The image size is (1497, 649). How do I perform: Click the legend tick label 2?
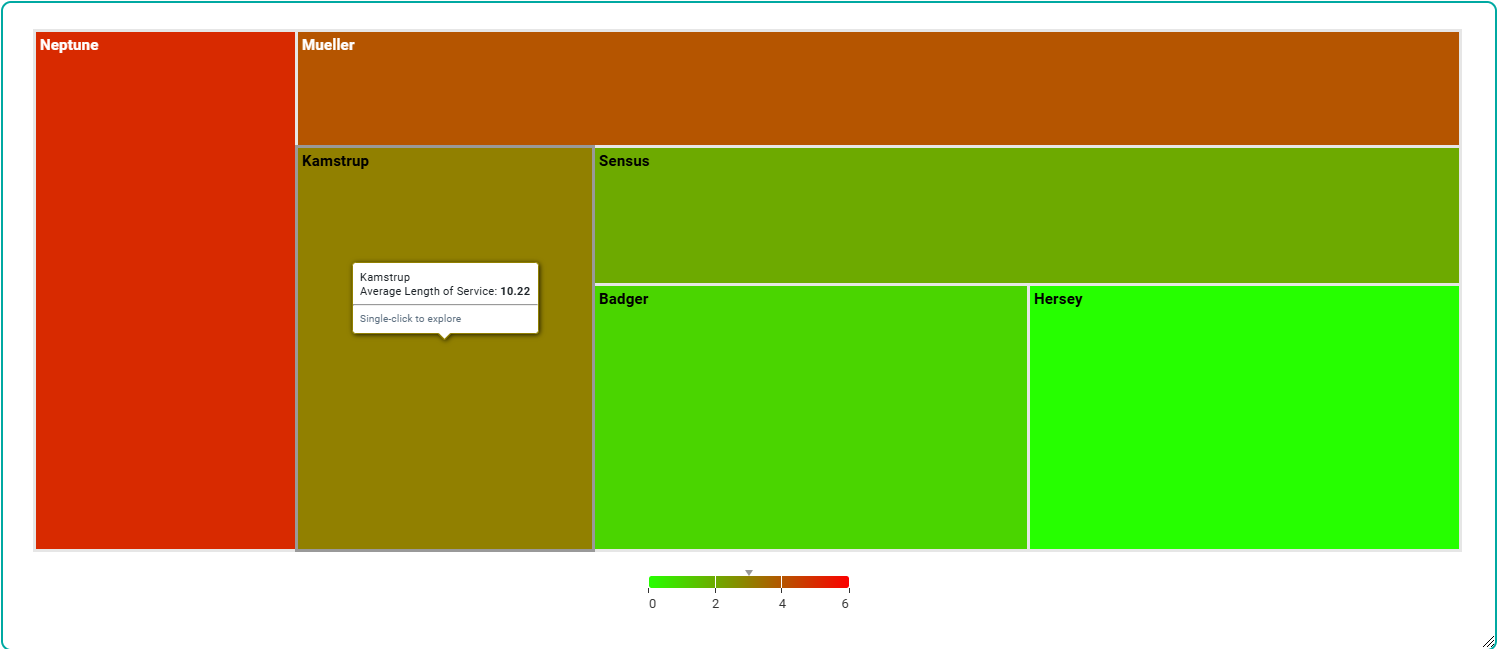(x=715, y=604)
